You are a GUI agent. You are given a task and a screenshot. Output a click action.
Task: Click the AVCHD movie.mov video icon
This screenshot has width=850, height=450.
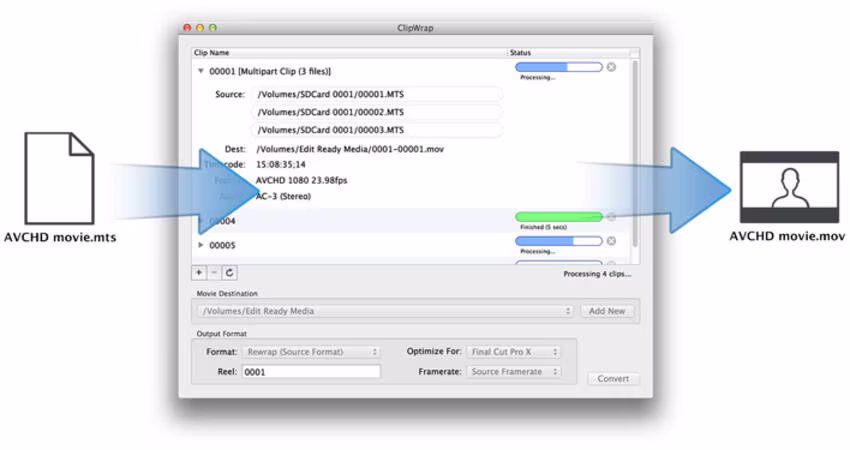click(789, 187)
